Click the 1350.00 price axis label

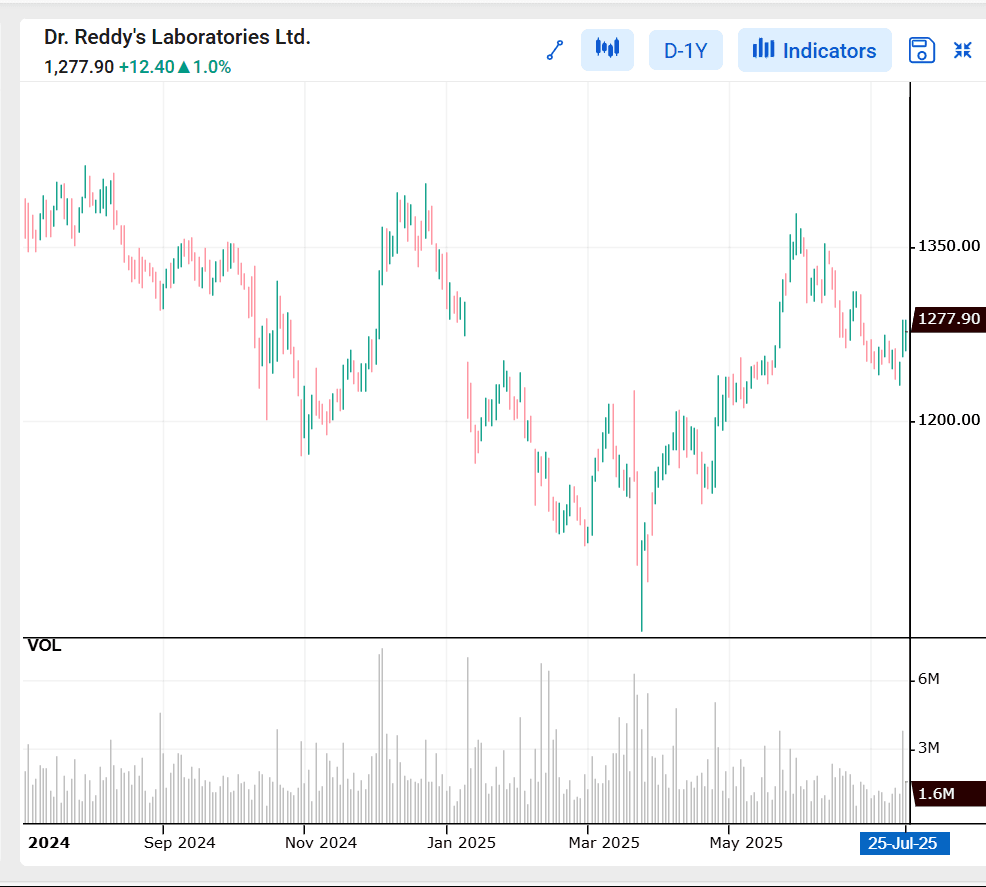point(949,246)
